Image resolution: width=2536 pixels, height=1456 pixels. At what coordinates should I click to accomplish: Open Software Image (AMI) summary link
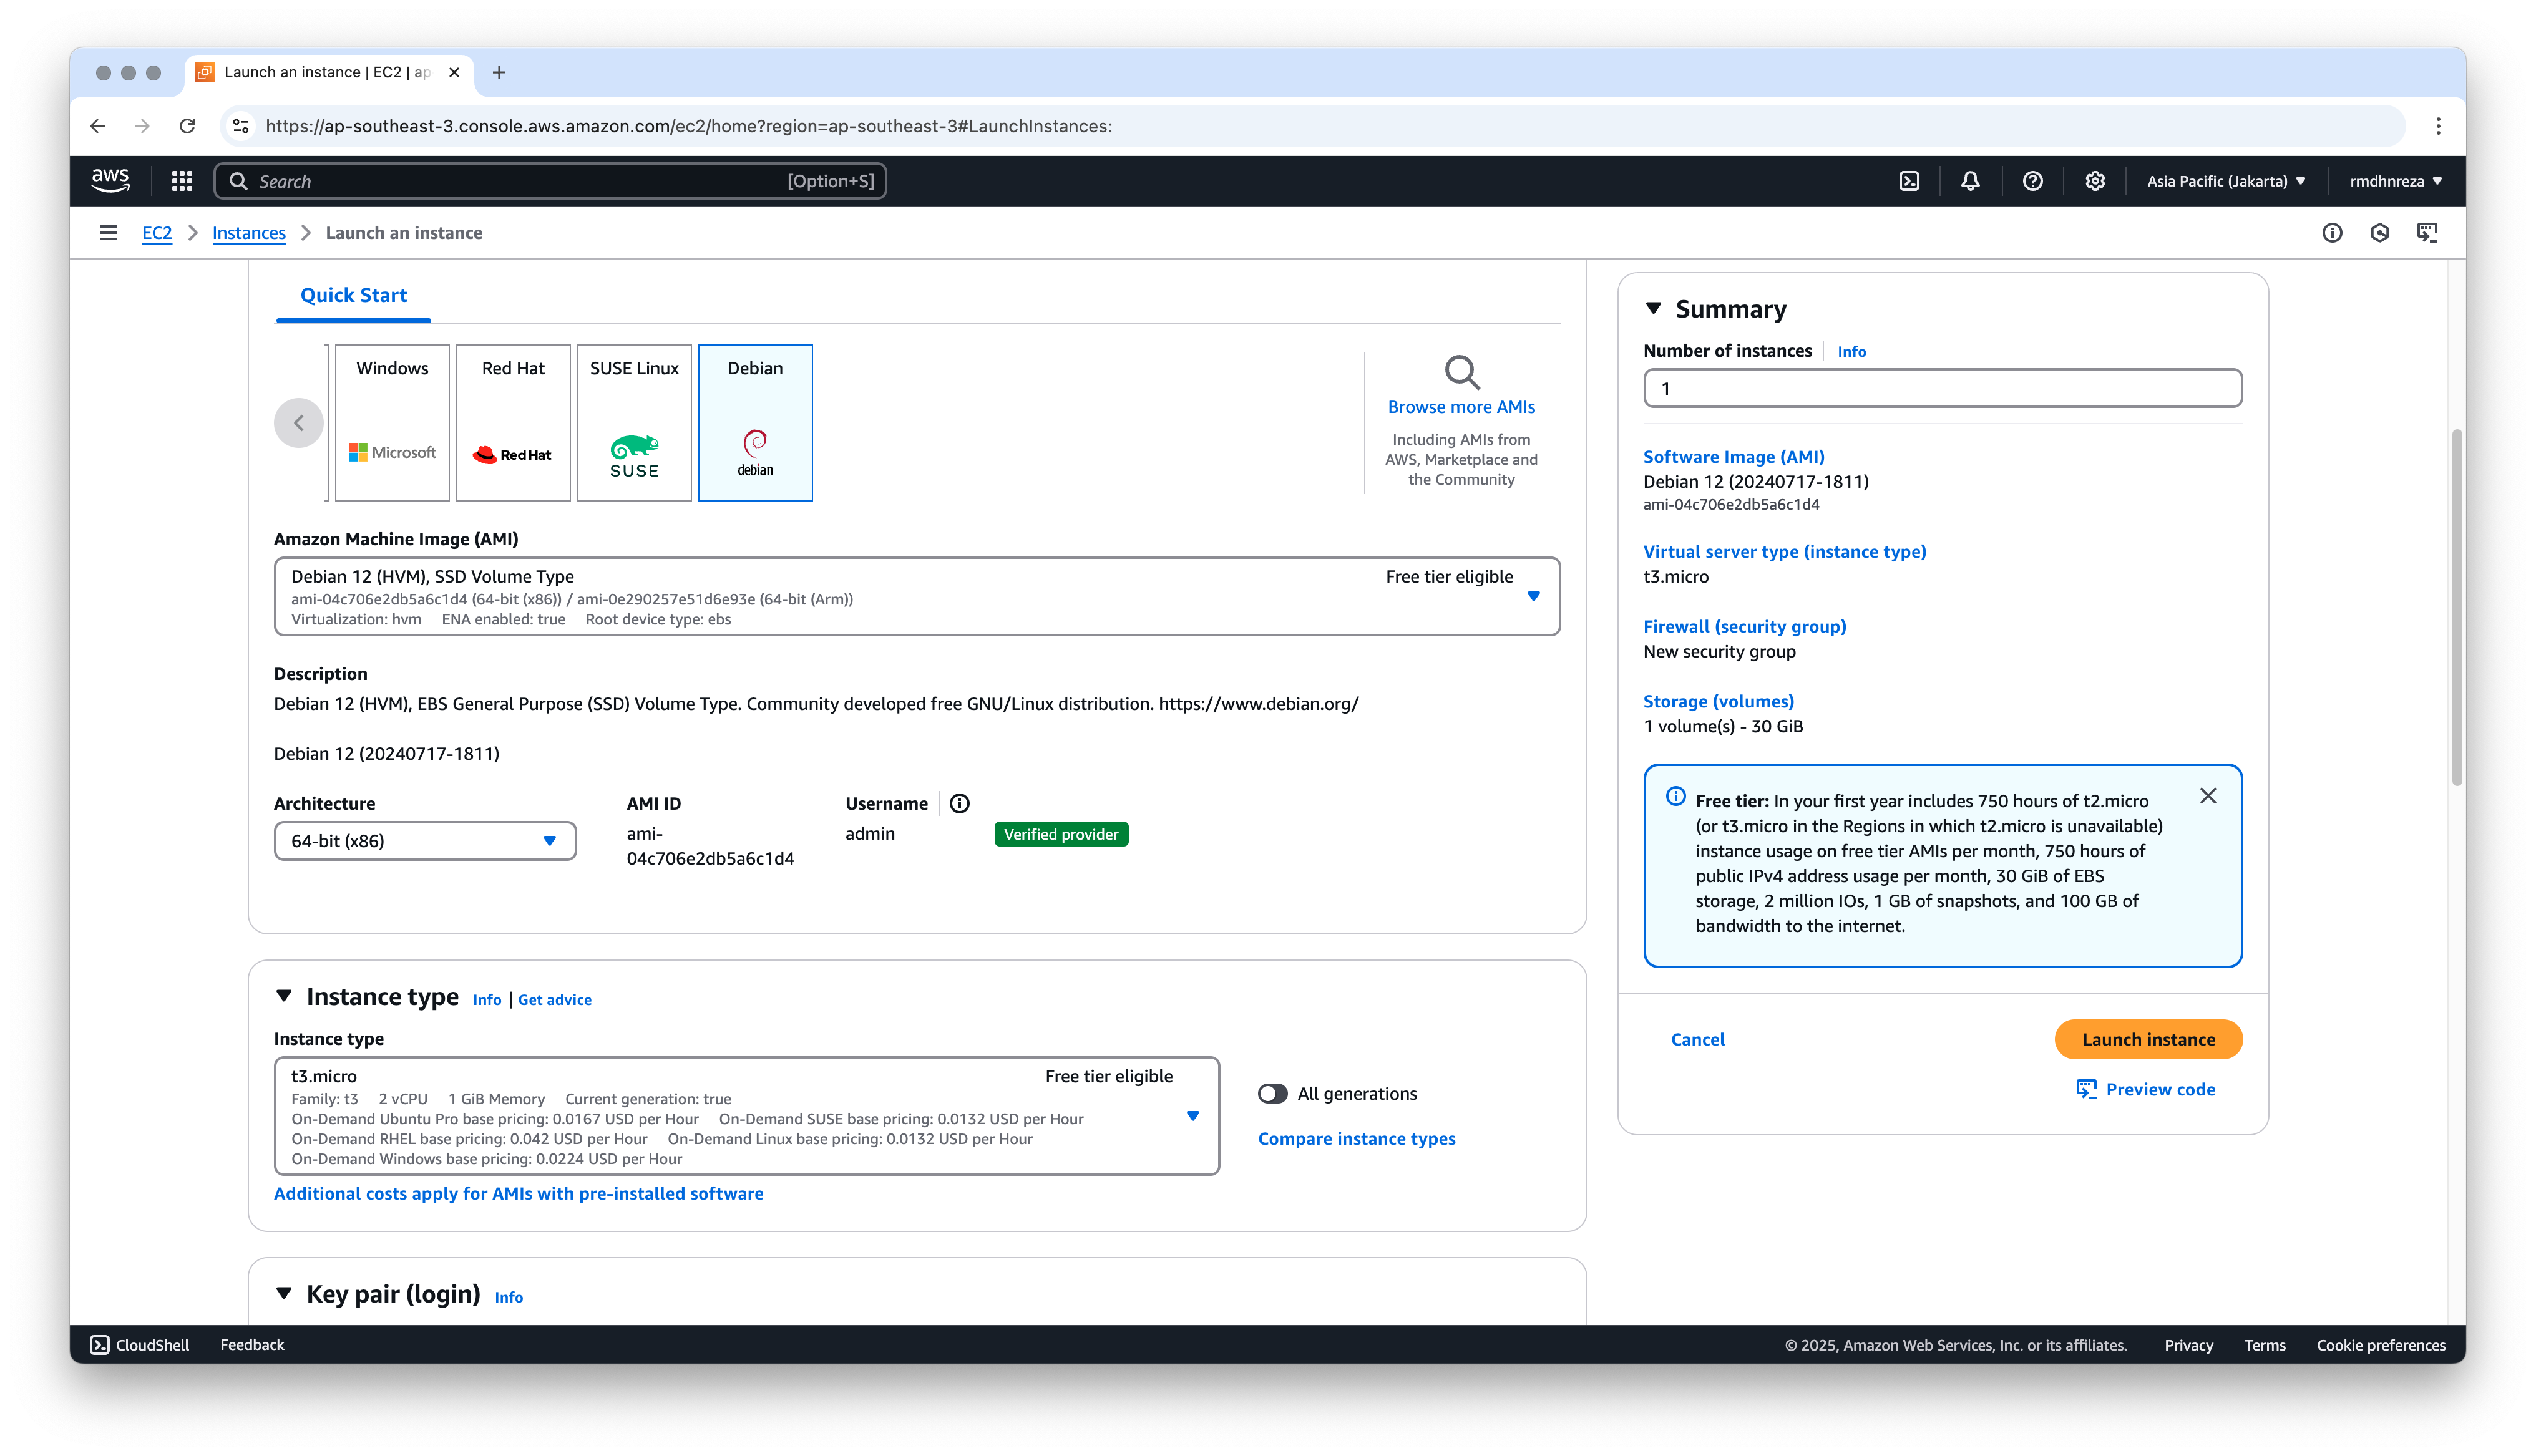pyautogui.click(x=1733, y=457)
